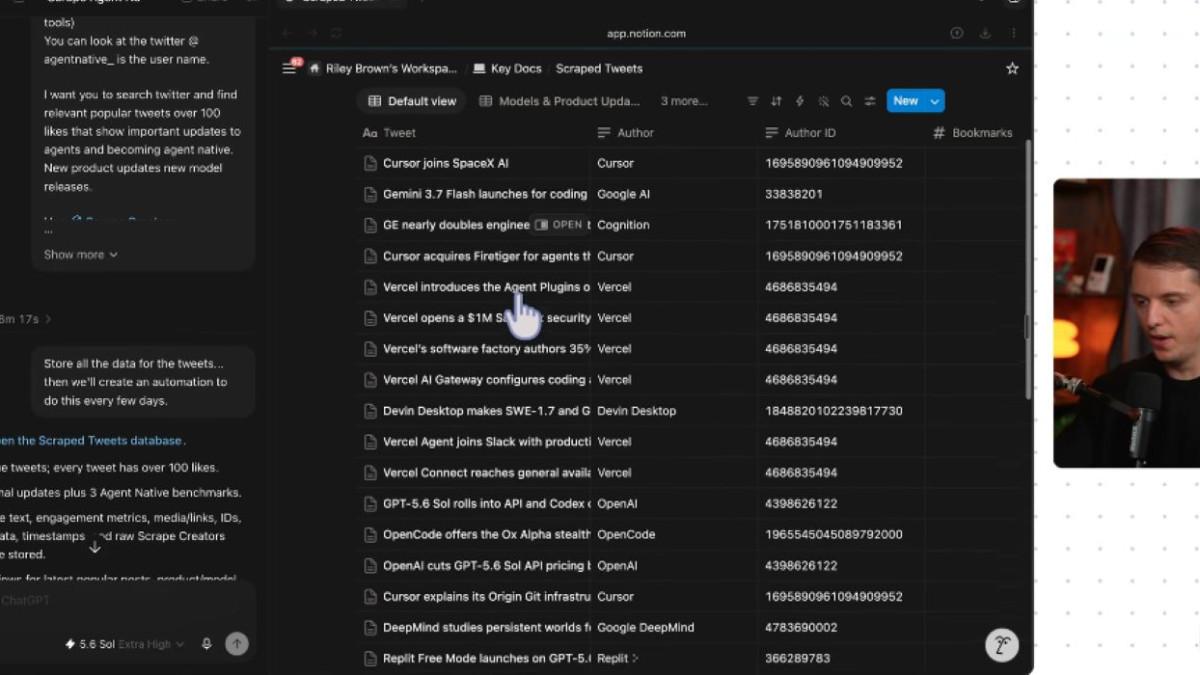Open the 5.6 Sol Extra High model selector
Screen dimensions: 1200x675
(x=124, y=644)
